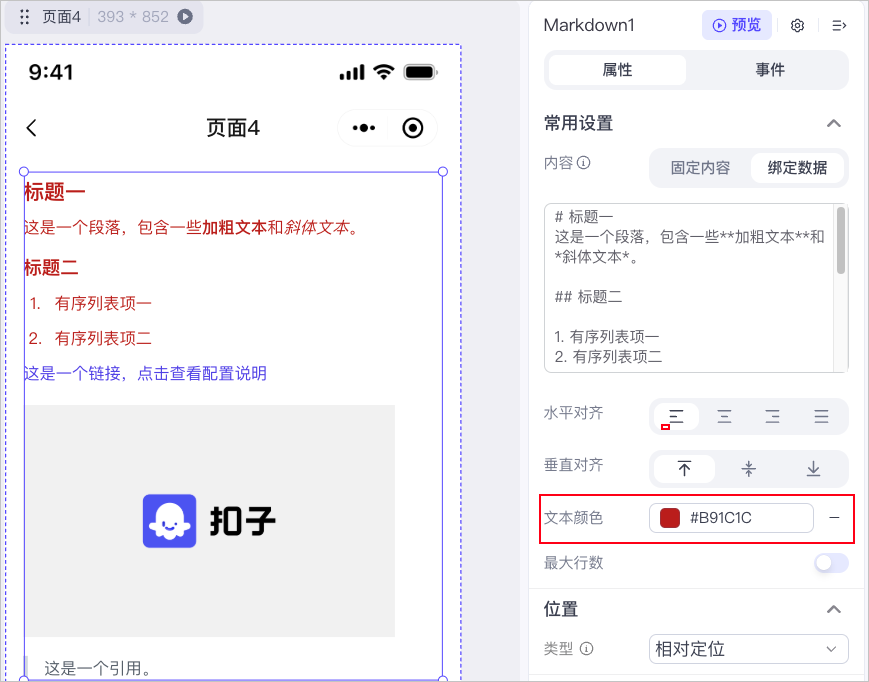The image size is (869, 682).
Task: Click the 393 * 852 canvas size label
Action: click(133, 17)
